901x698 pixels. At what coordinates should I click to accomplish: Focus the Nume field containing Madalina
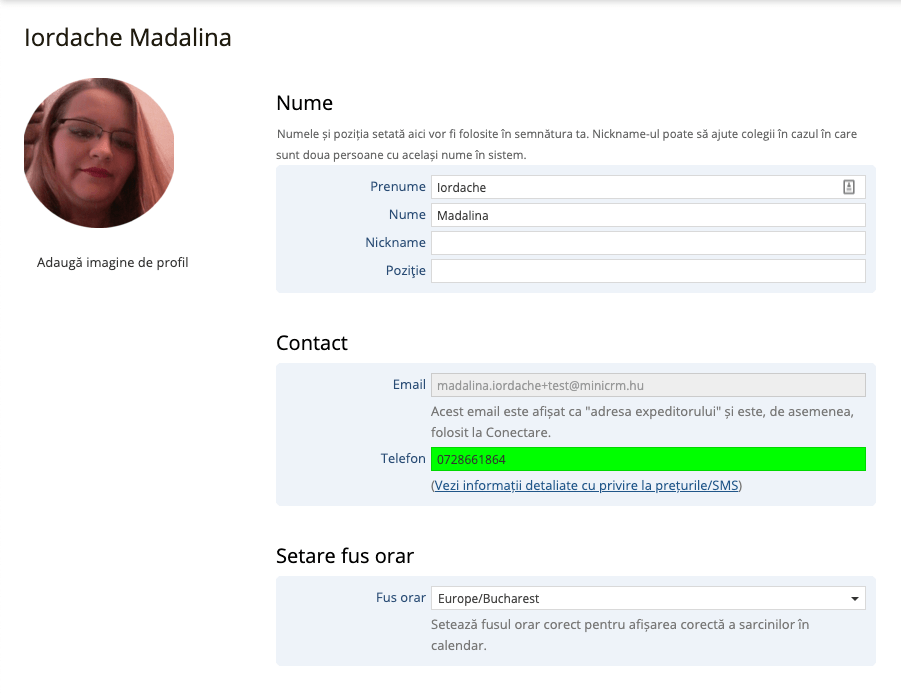(x=648, y=215)
